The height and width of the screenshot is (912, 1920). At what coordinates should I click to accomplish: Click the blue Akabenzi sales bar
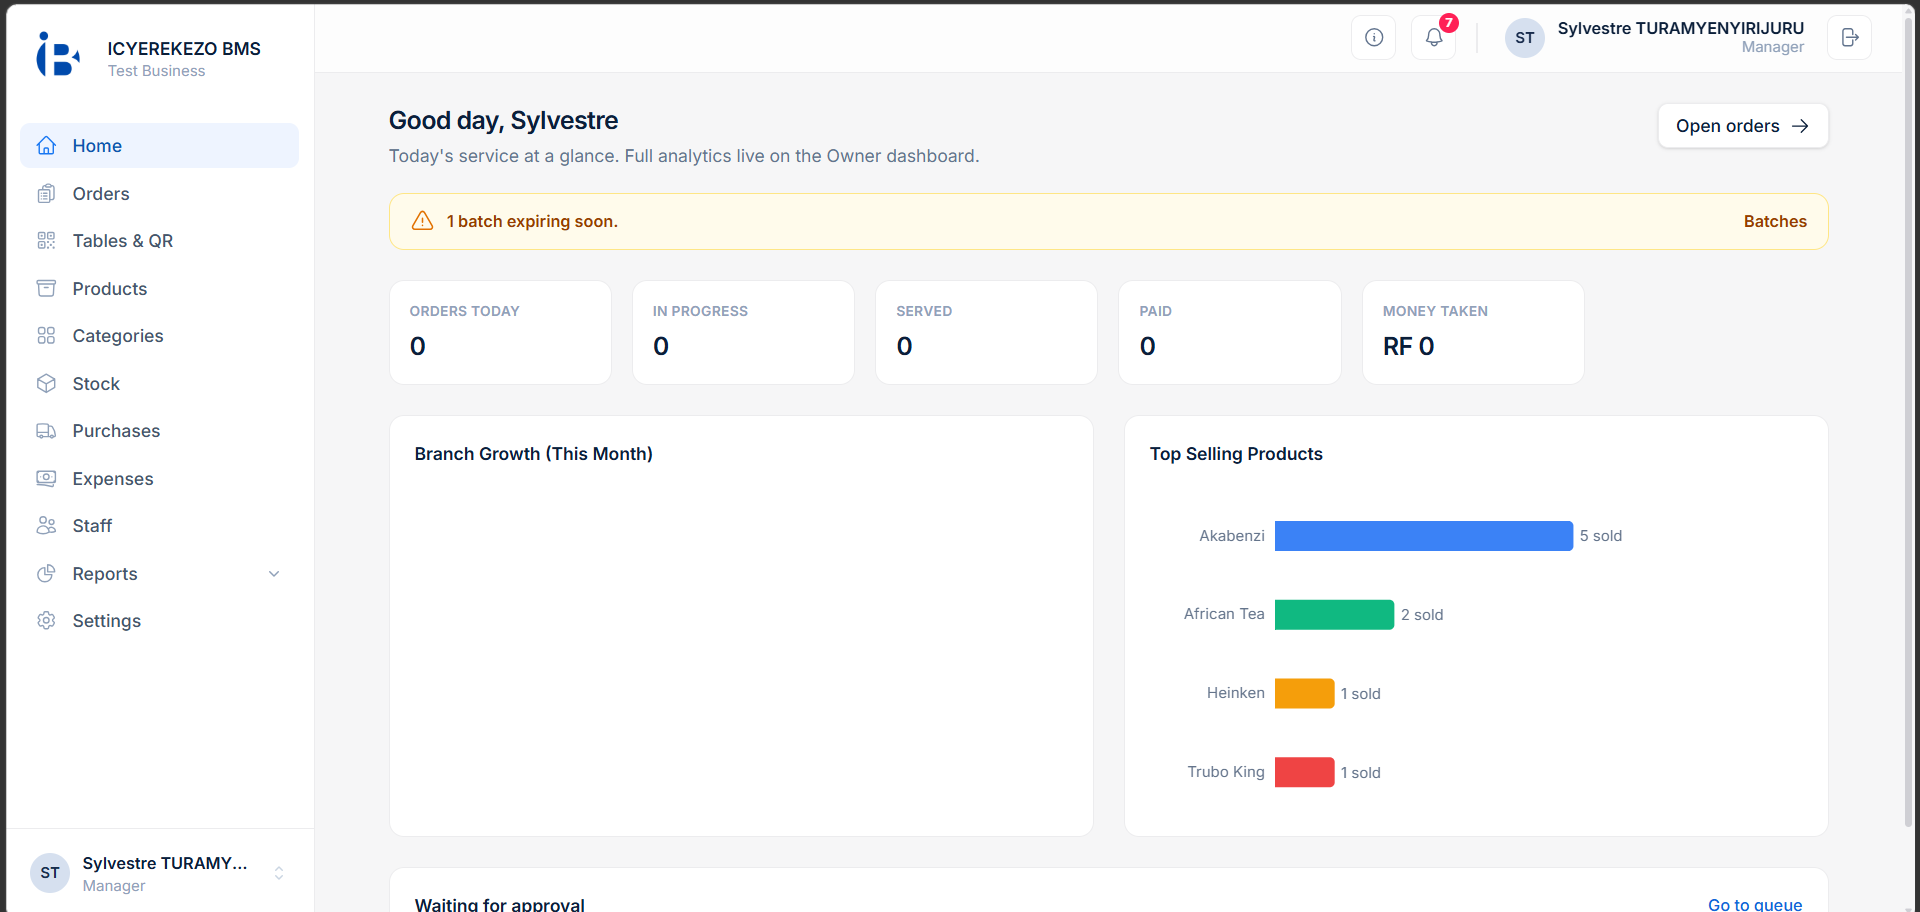pyautogui.click(x=1424, y=536)
